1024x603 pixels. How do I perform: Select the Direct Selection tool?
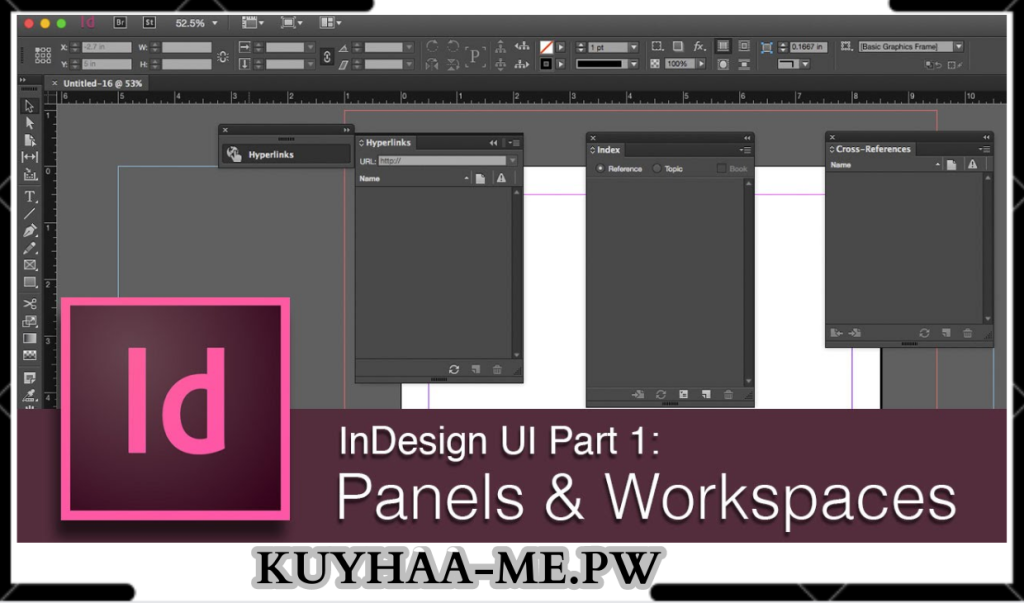(x=29, y=123)
